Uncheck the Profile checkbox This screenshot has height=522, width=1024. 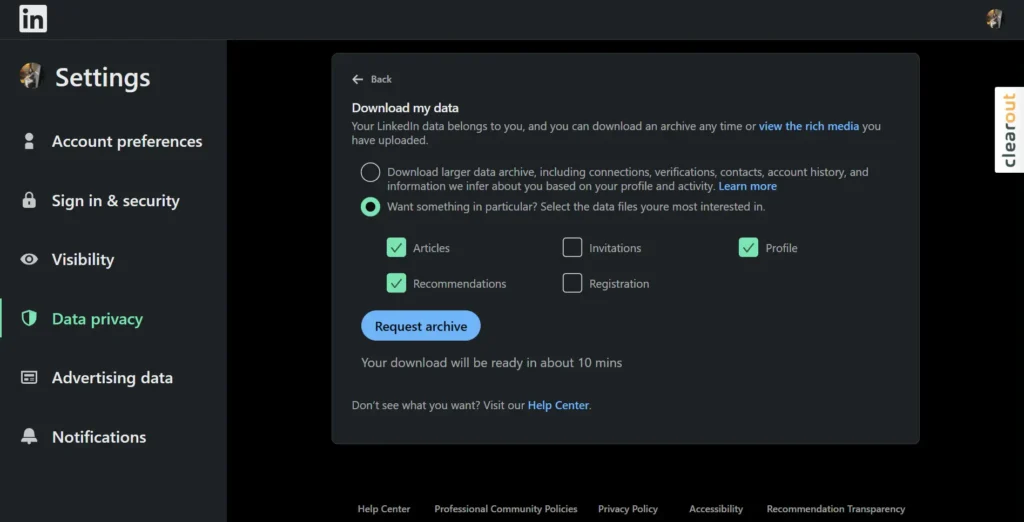click(748, 247)
